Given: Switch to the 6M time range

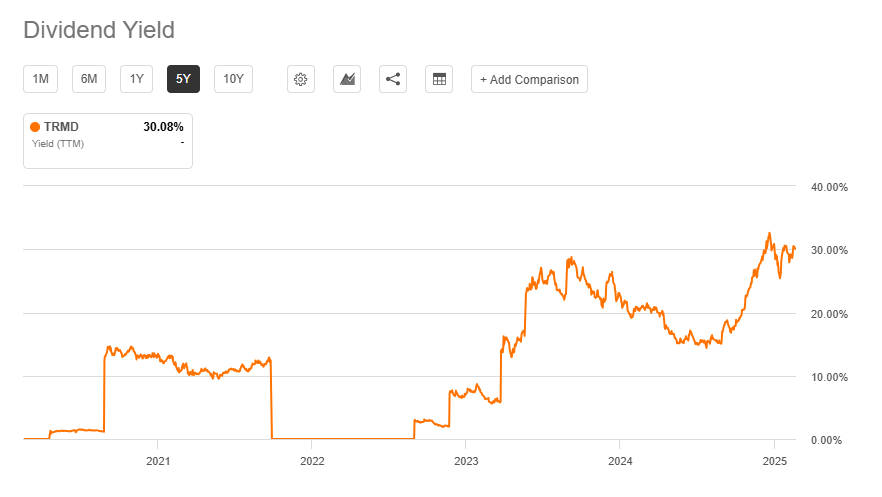Looking at the screenshot, I should point(88,79).
